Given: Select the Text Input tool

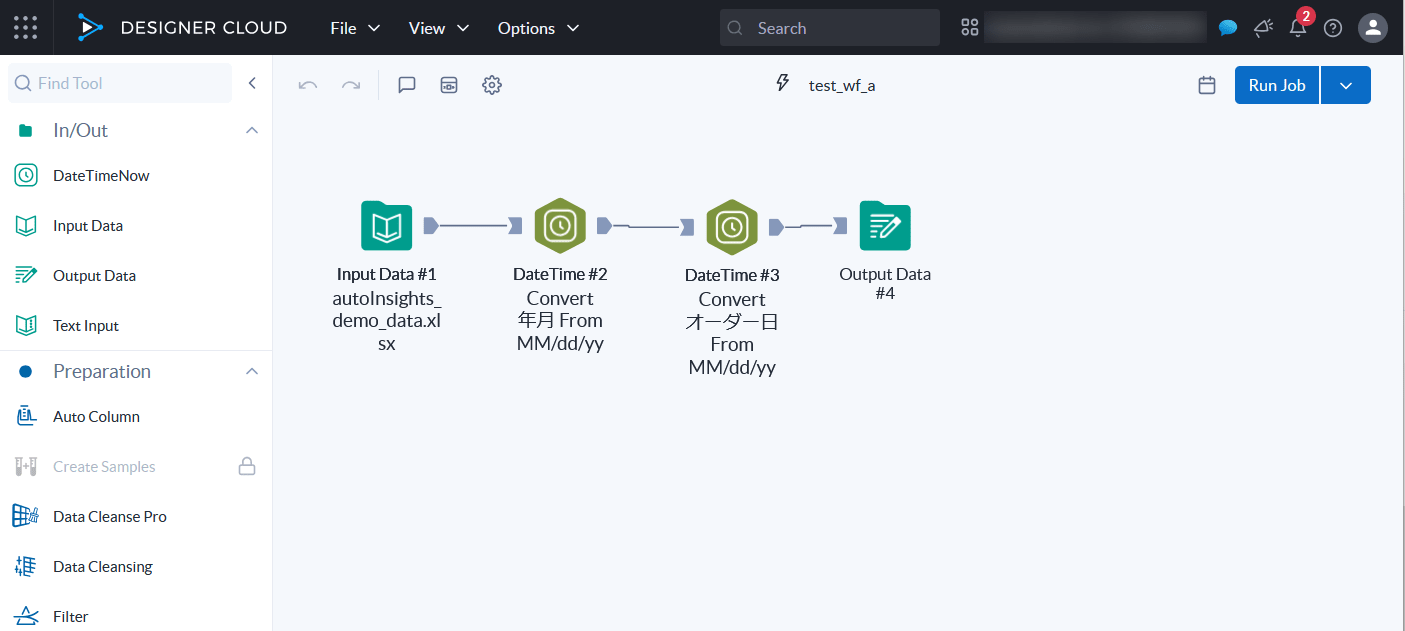Looking at the screenshot, I should click(87, 325).
